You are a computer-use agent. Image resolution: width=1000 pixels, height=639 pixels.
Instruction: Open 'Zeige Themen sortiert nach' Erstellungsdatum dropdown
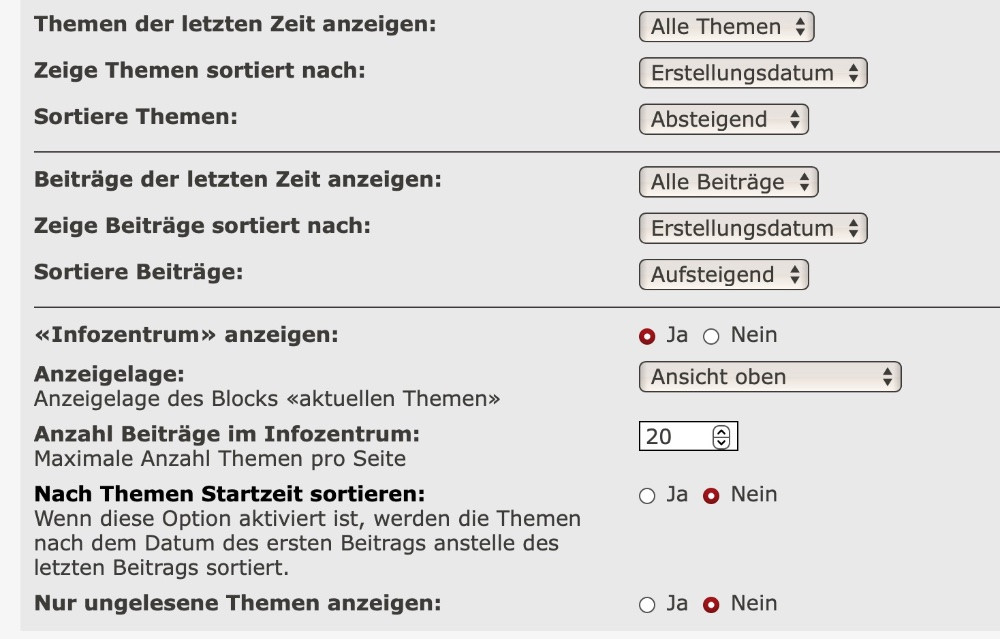(752, 73)
